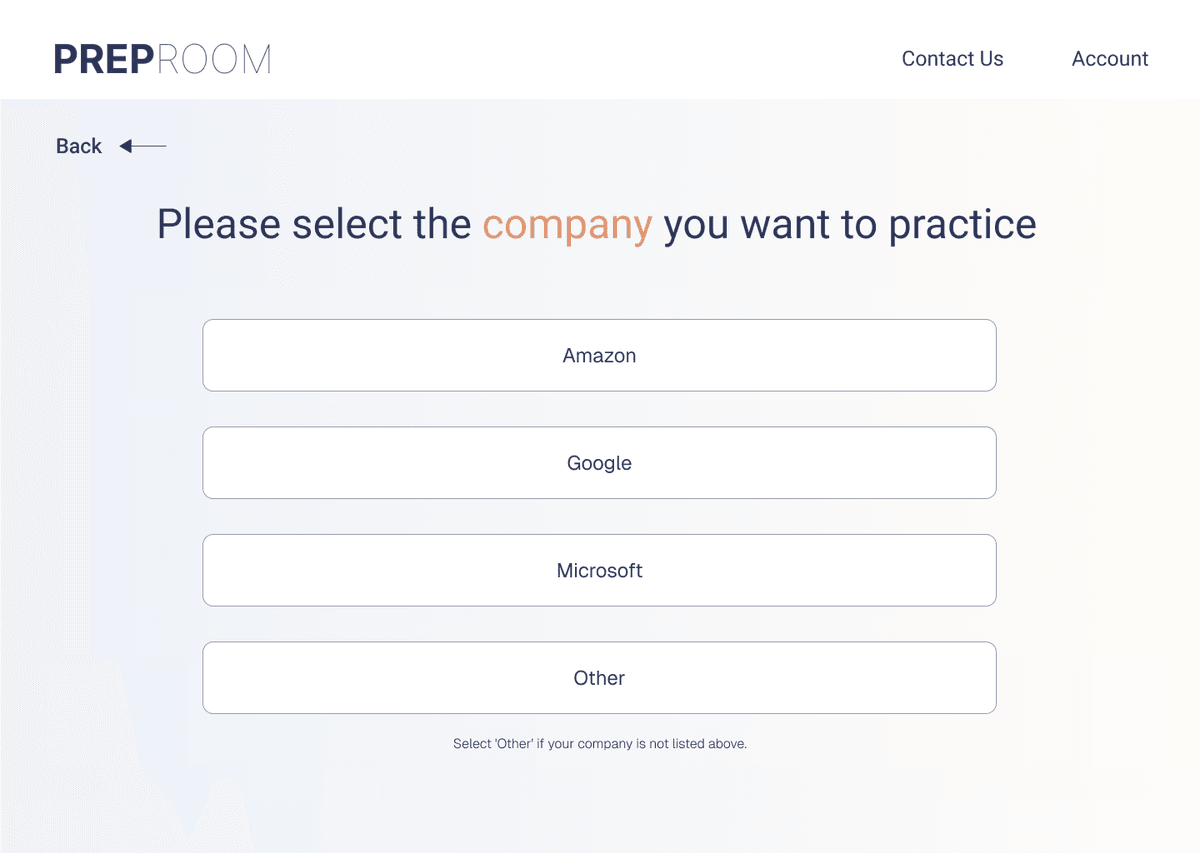
Task: Choose the Google company option
Action: coord(599,463)
